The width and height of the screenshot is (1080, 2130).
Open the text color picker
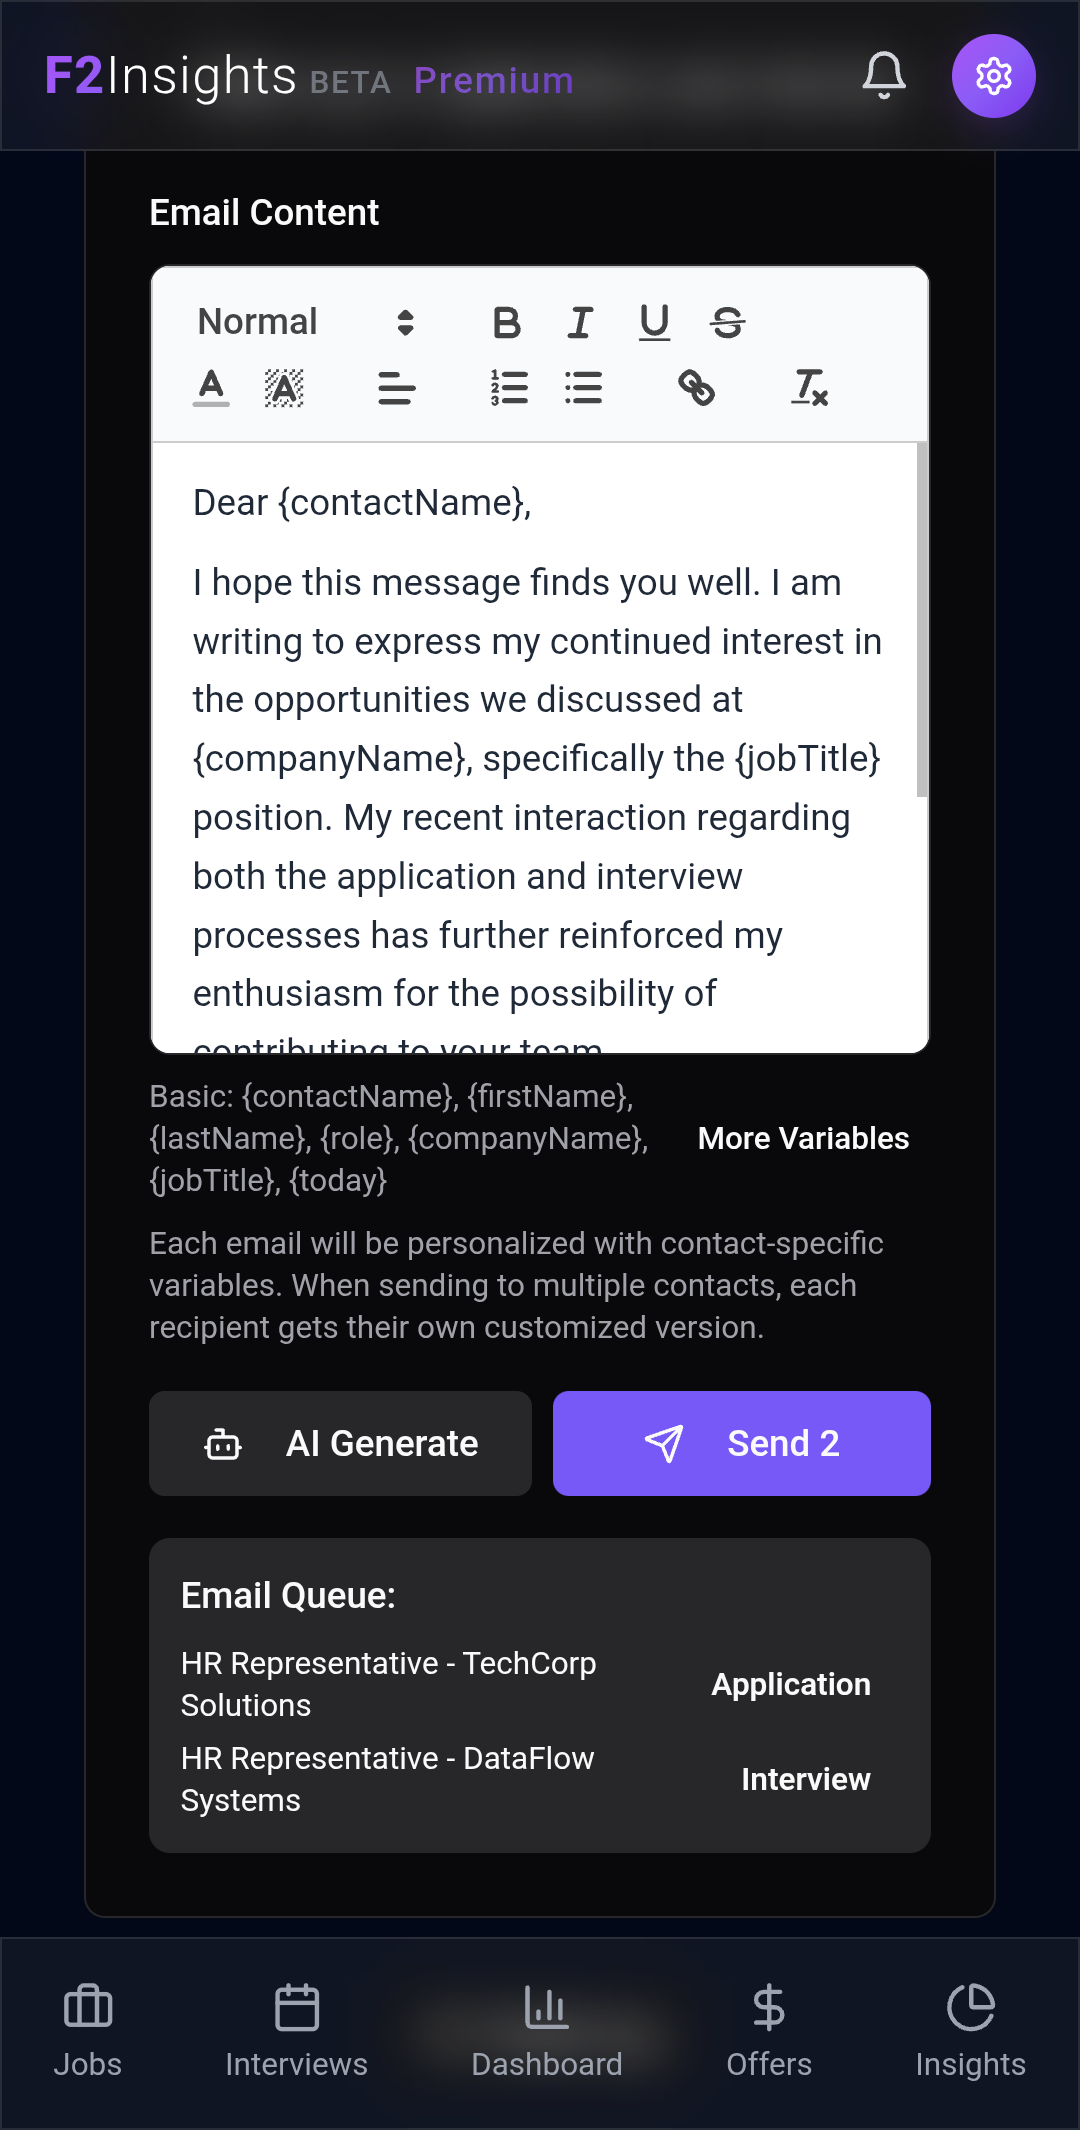point(211,387)
